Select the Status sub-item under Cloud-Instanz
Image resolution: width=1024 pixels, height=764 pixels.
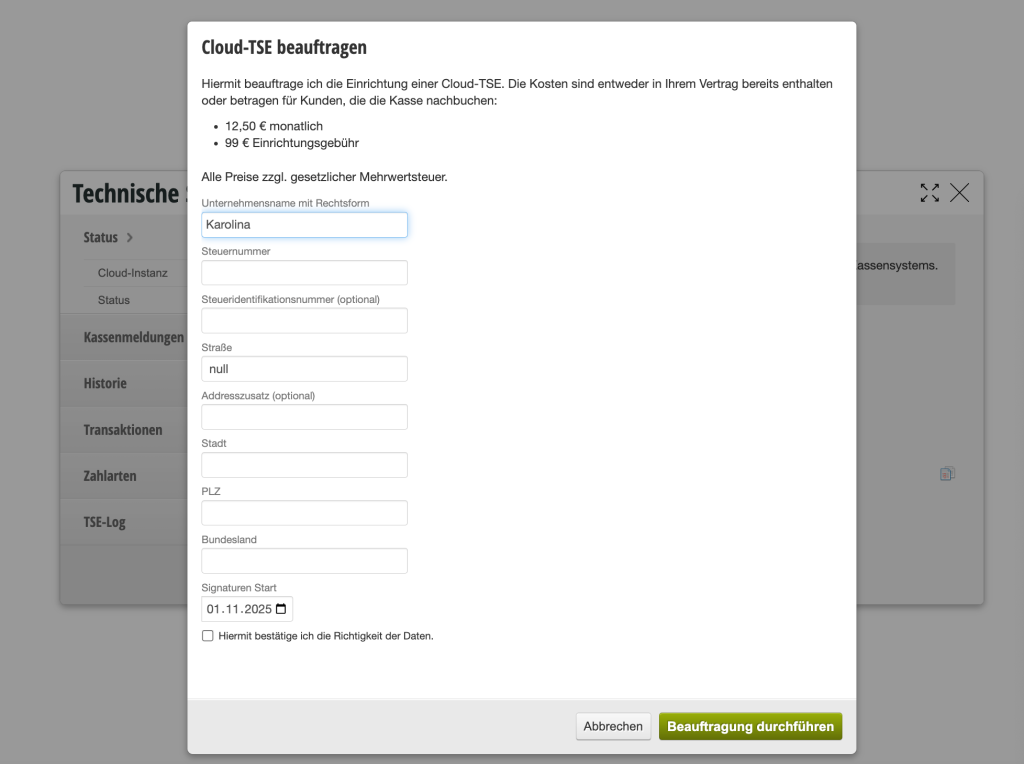pyautogui.click(x=114, y=300)
